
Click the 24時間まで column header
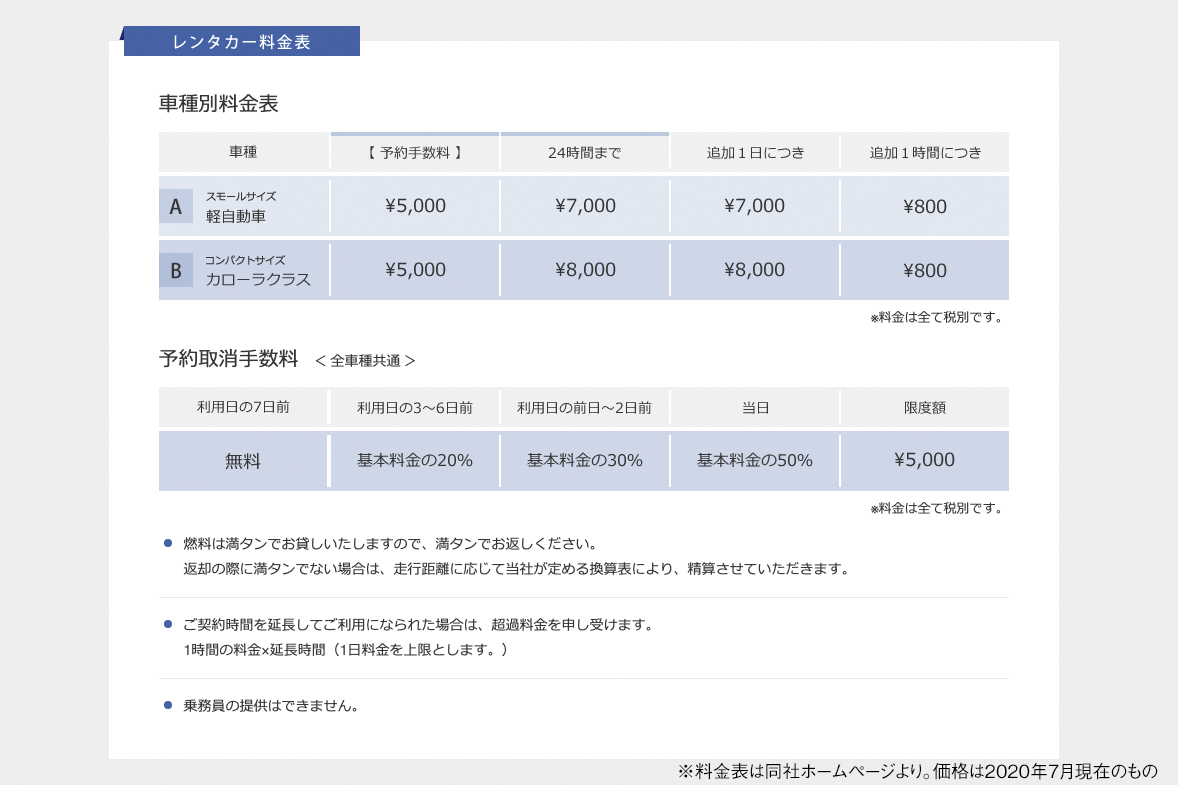tap(585, 153)
